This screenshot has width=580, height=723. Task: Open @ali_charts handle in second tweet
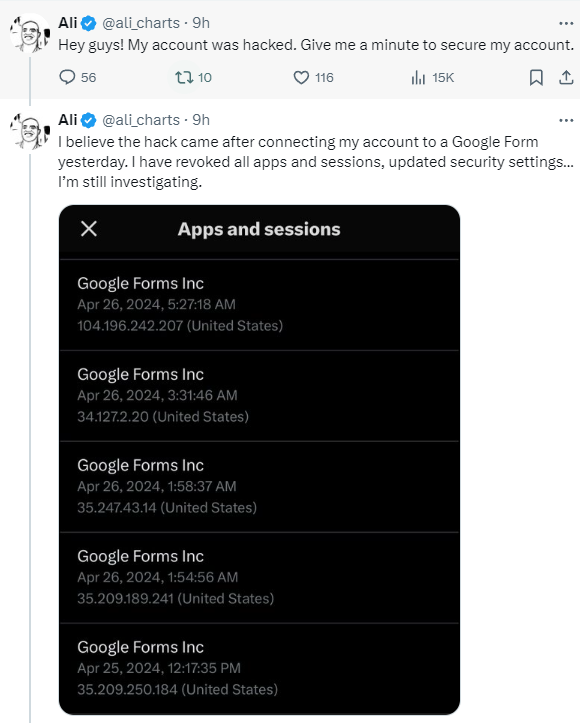pyautogui.click(x=141, y=120)
